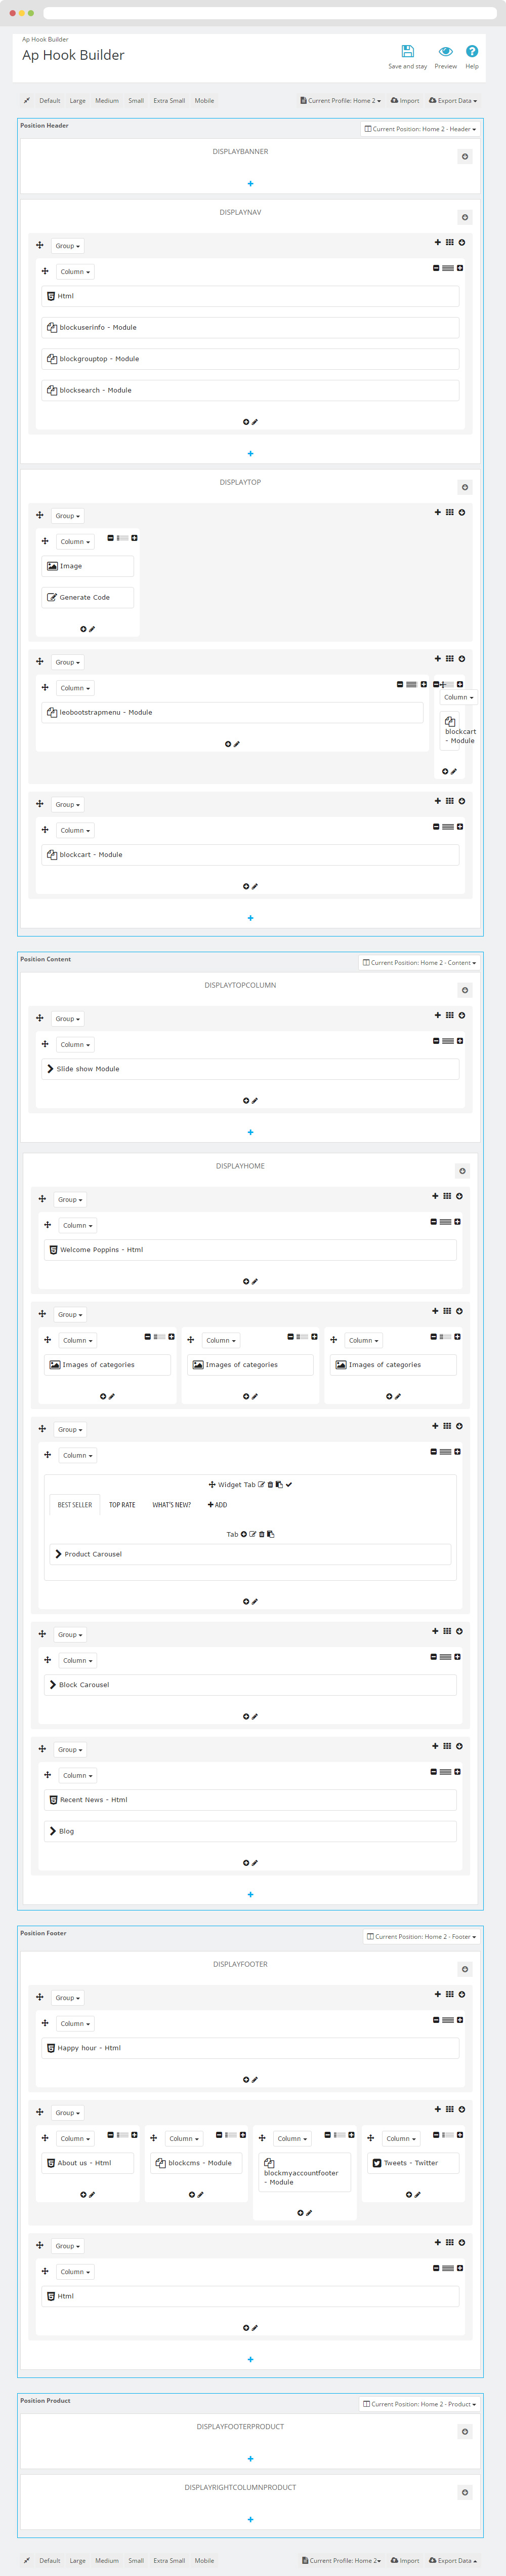Select Large in the top toolbar
Viewport: 506px width, 2576px height.
(78, 100)
